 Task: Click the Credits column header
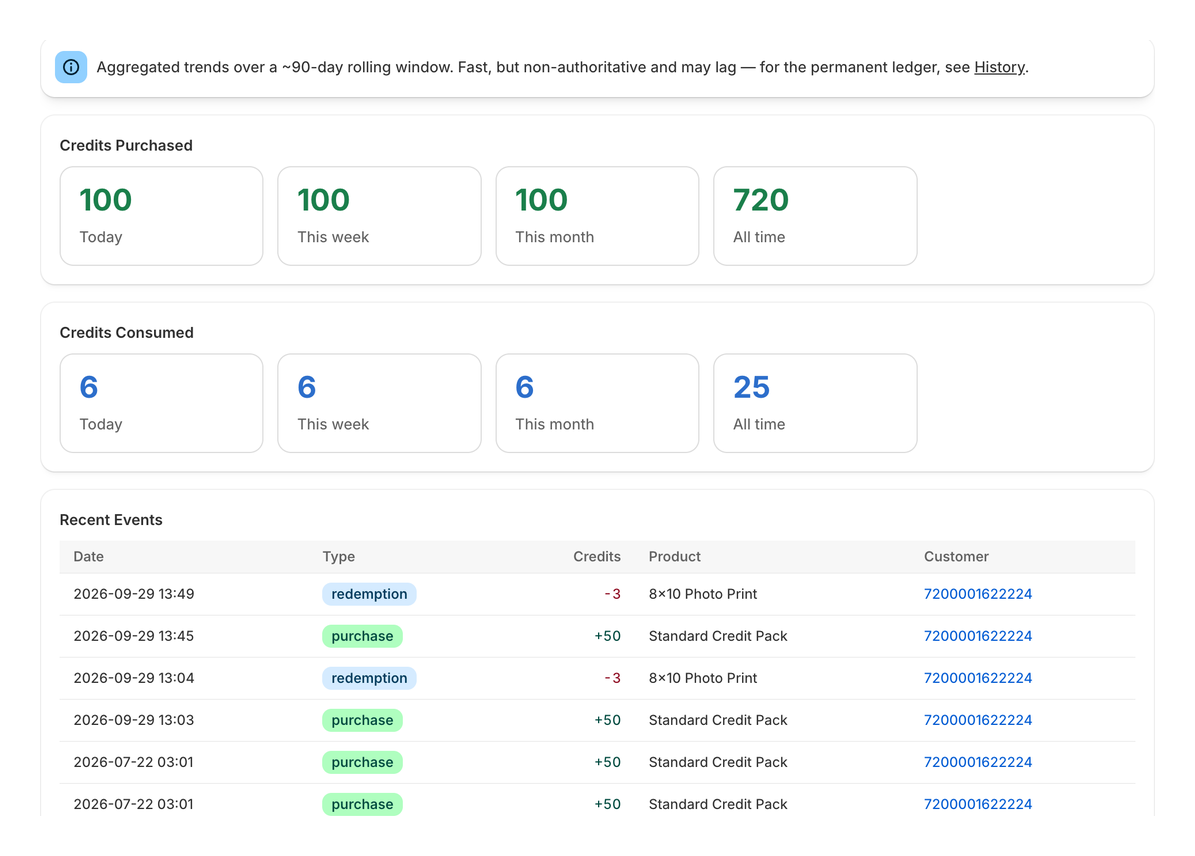pyautogui.click(x=597, y=556)
